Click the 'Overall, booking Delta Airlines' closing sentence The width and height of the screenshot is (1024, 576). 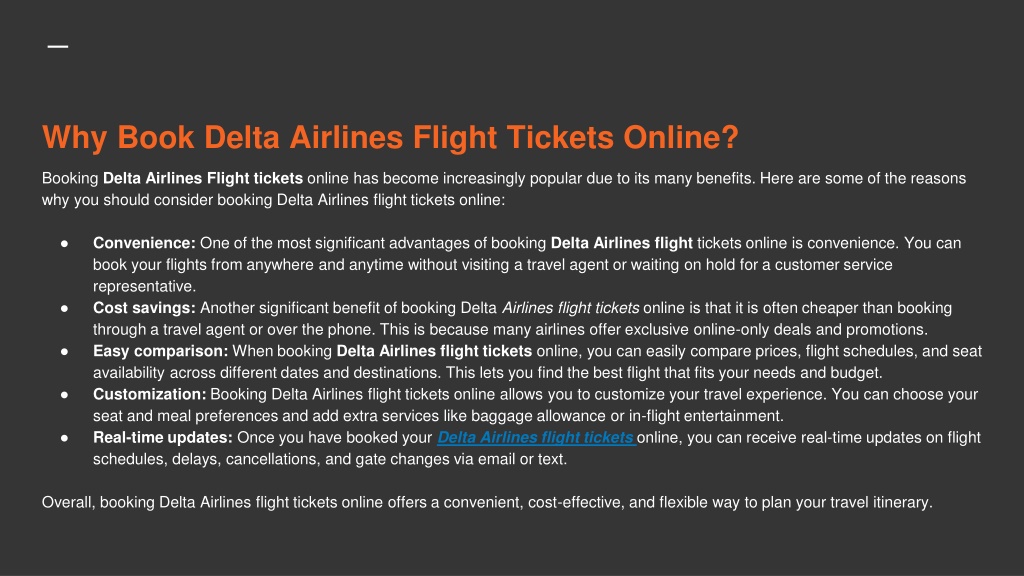487,502
